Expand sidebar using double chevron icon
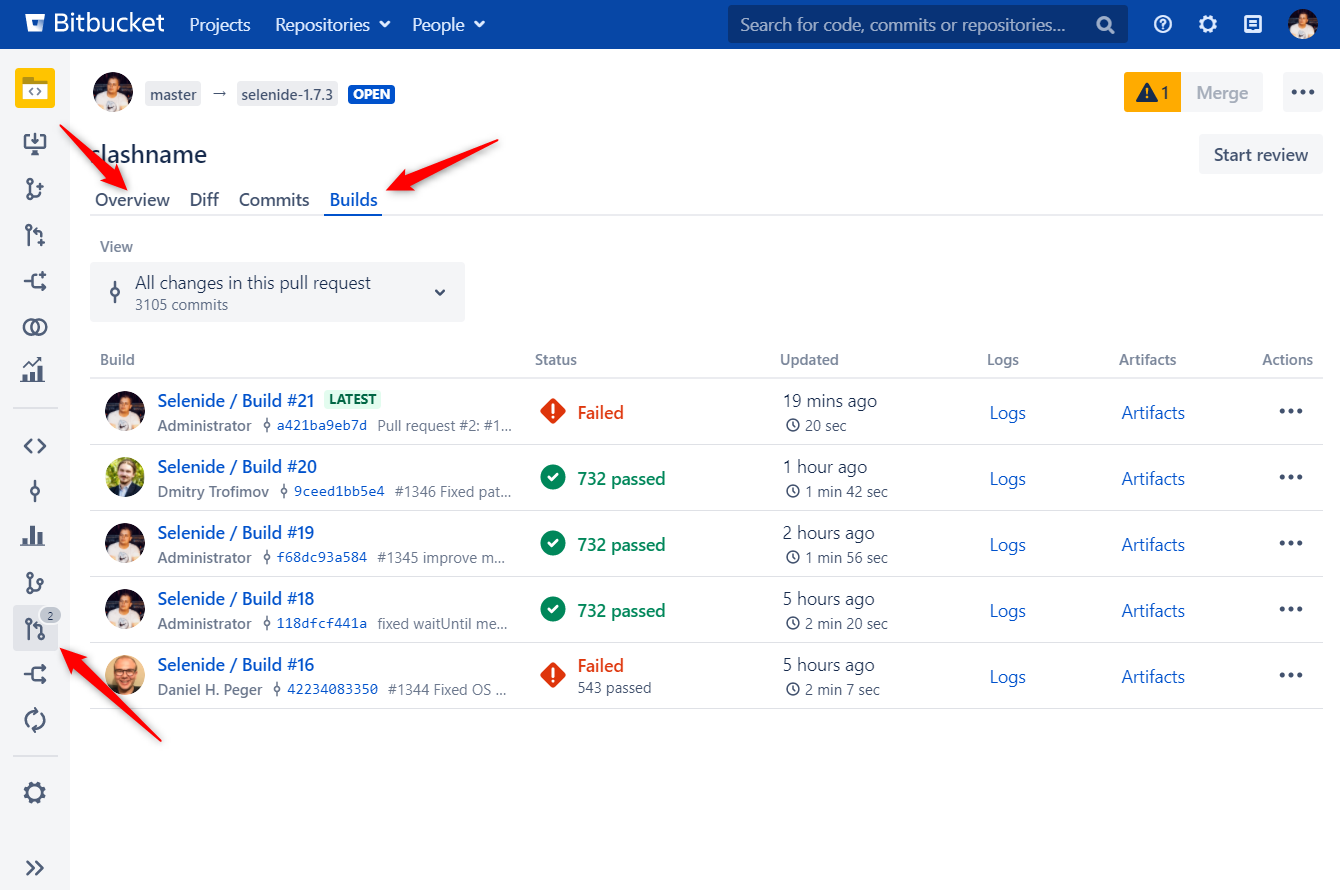This screenshot has width=1340, height=890. [x=35, y=868]
